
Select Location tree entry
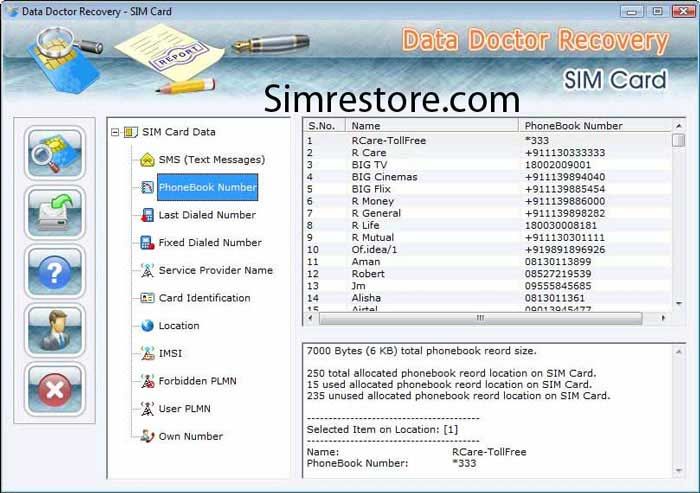click(179, 326)
